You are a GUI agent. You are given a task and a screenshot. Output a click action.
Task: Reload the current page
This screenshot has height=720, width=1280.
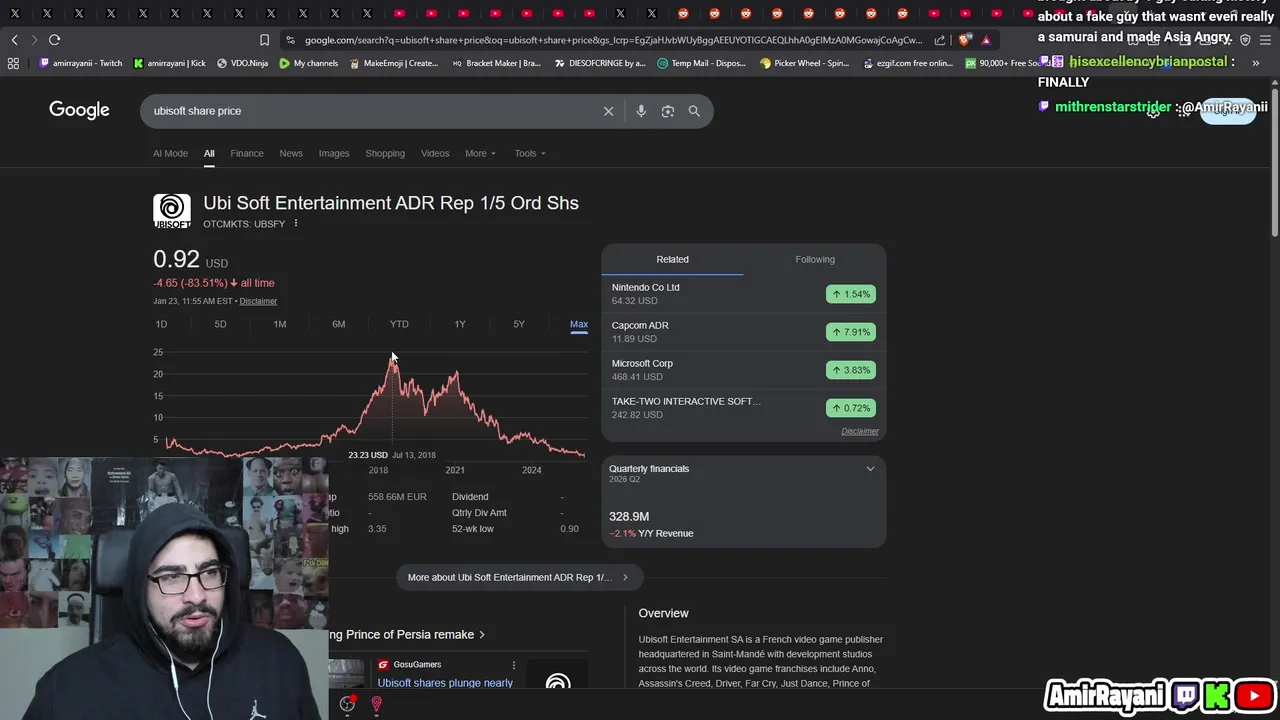click(x=54, y=40)
